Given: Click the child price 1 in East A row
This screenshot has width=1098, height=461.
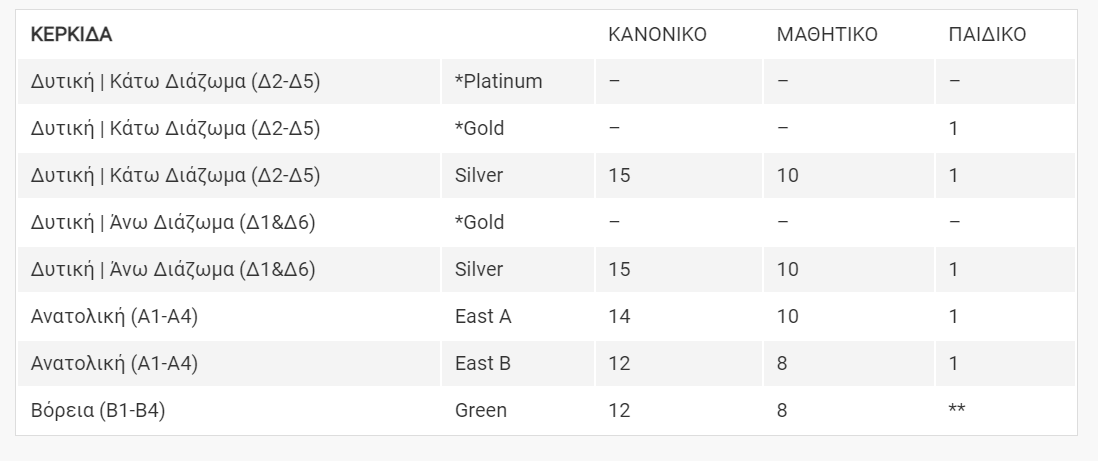Looking at the screenshot, I should (954, 317).
